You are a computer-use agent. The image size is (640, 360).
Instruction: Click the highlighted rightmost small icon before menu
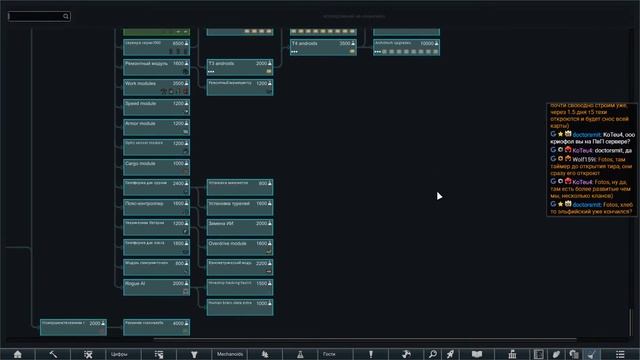(x=591, y=354)
